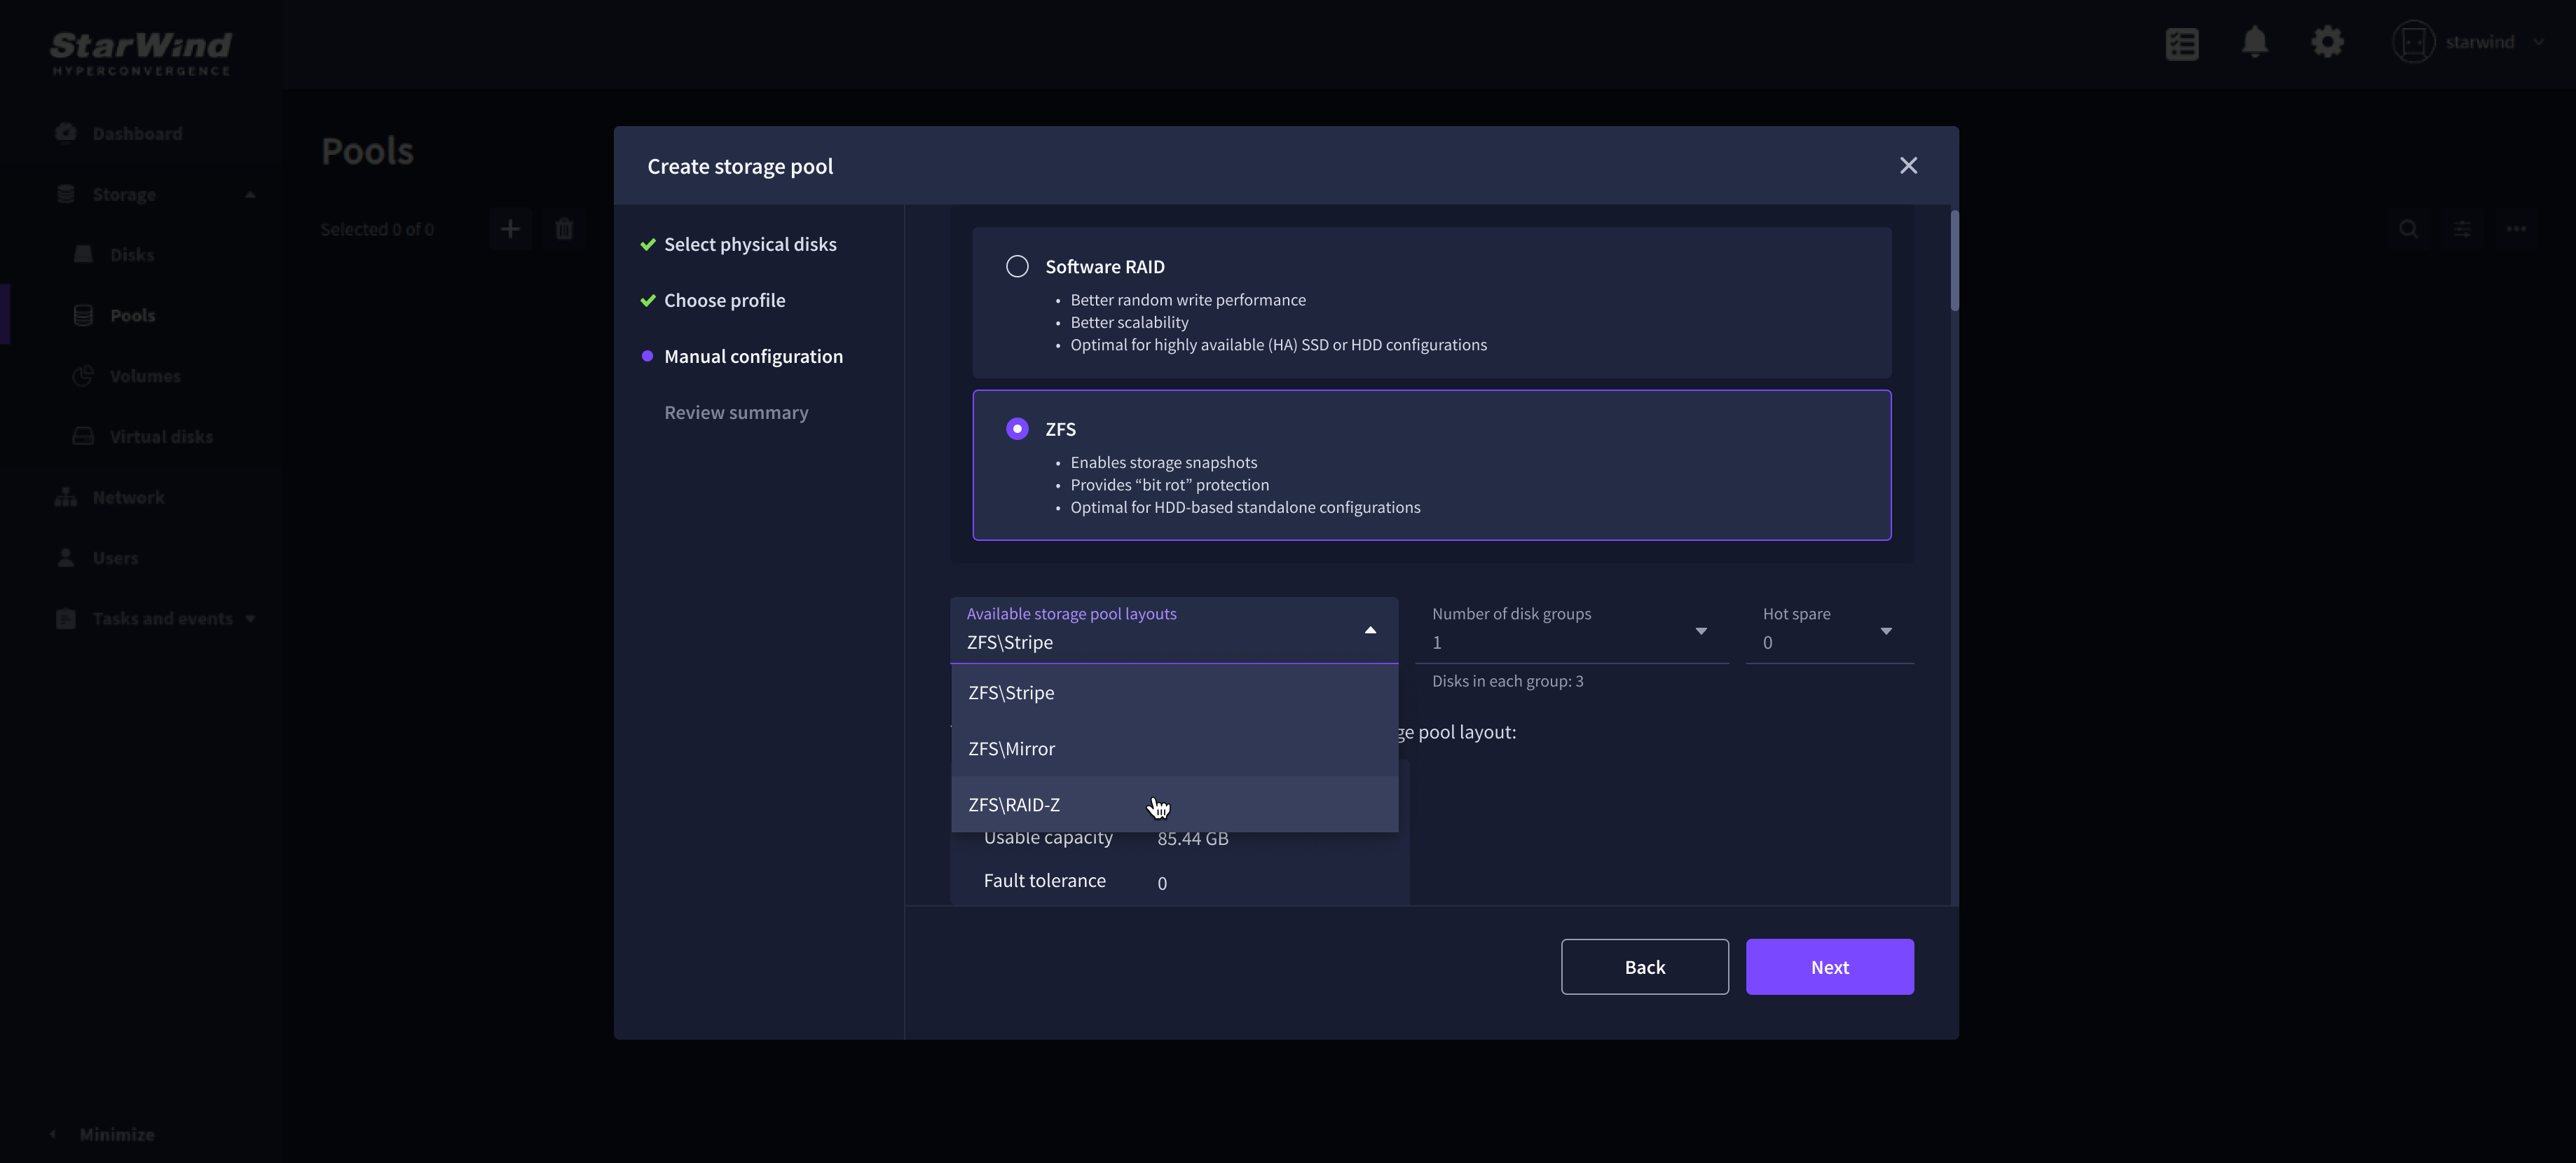
Task: Click the add pool plus icon
Action: click(x=510, y=229)
